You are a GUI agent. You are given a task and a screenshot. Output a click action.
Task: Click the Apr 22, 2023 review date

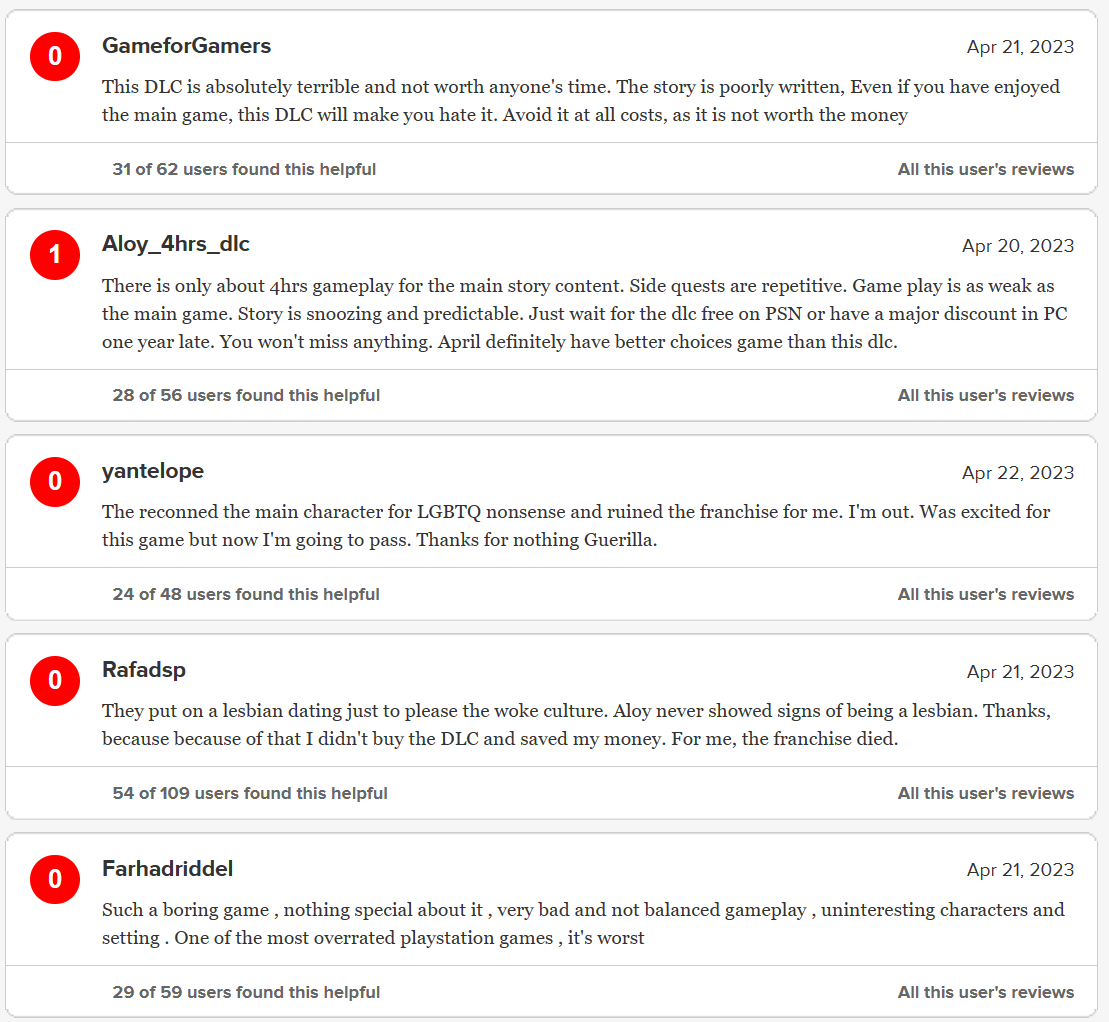pos(1018,473)
